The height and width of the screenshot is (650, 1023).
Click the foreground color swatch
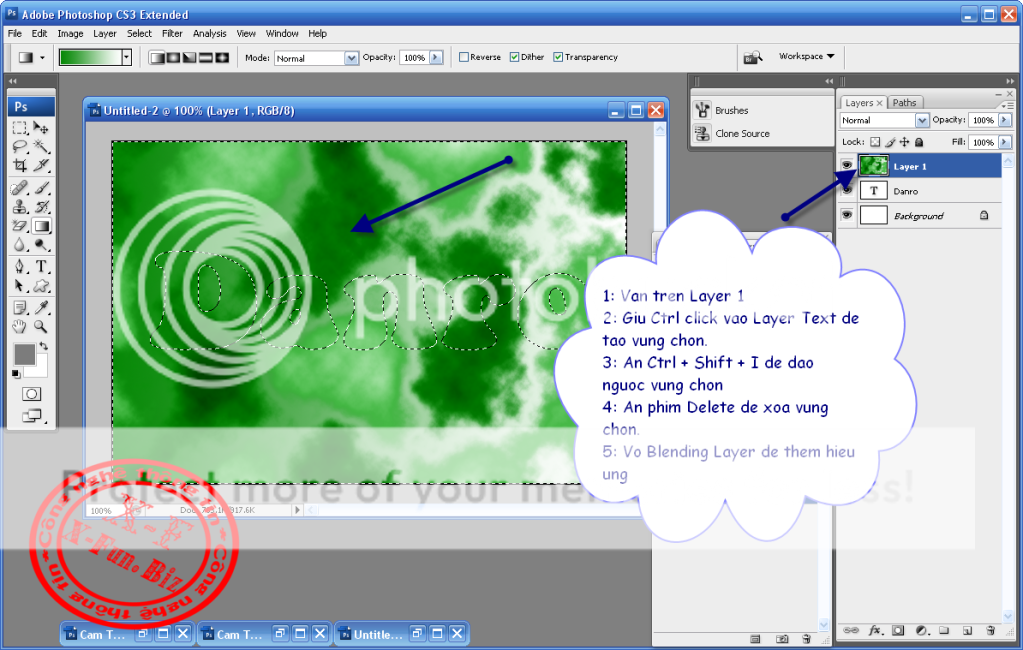tap(24, 354)
